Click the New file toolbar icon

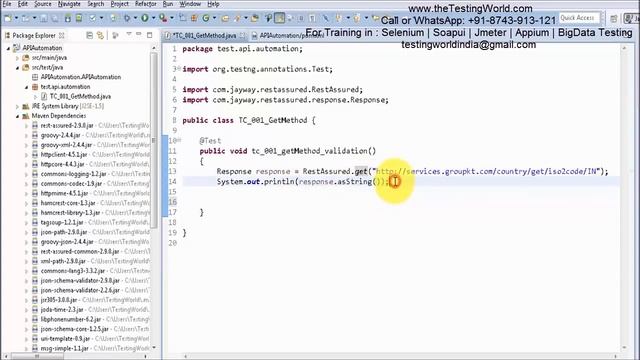tap(8, 18)
